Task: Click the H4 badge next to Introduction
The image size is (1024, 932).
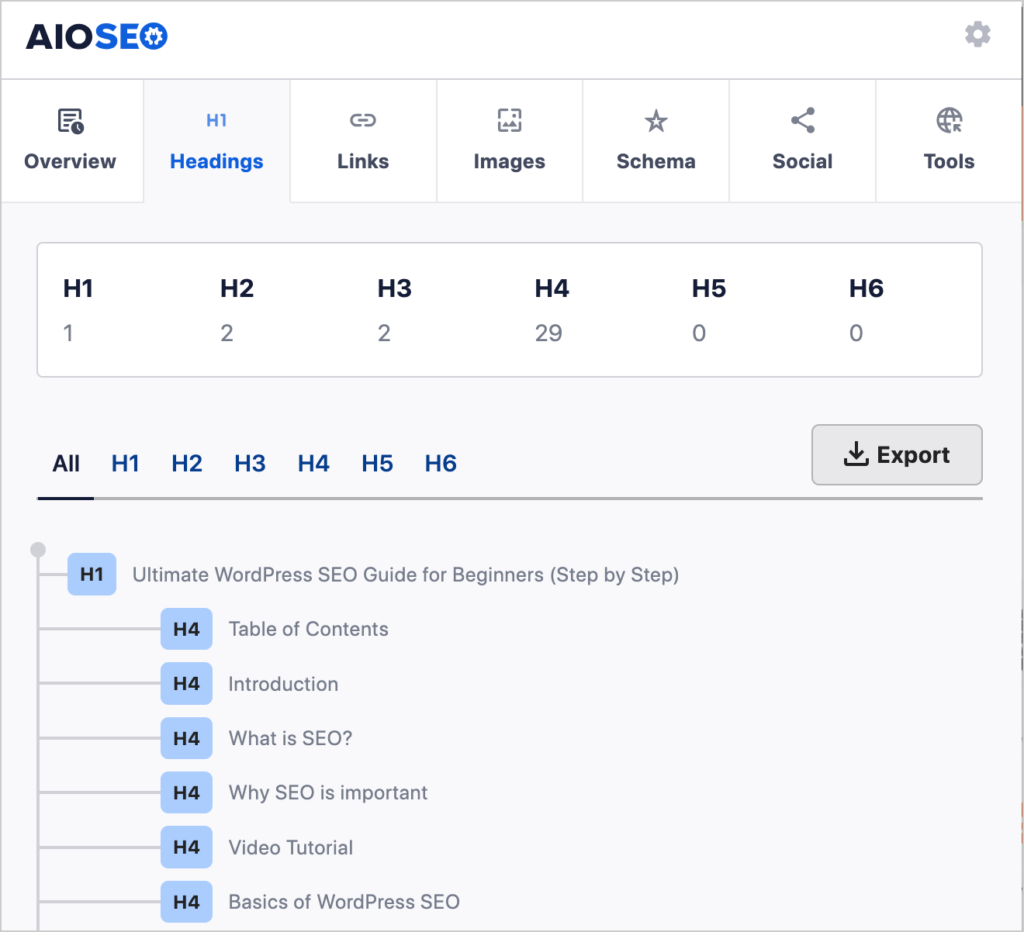Action: click(187, 684)
